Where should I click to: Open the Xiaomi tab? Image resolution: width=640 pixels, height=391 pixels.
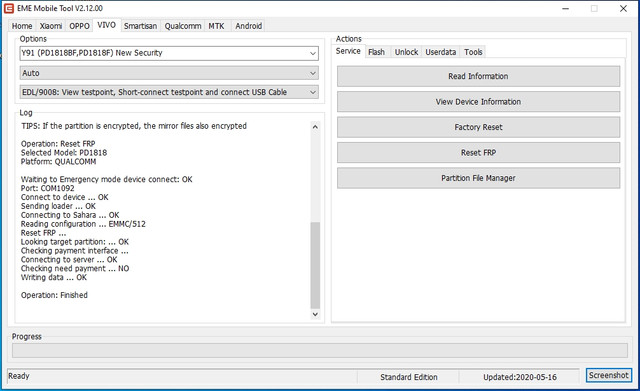coord(51,26)
